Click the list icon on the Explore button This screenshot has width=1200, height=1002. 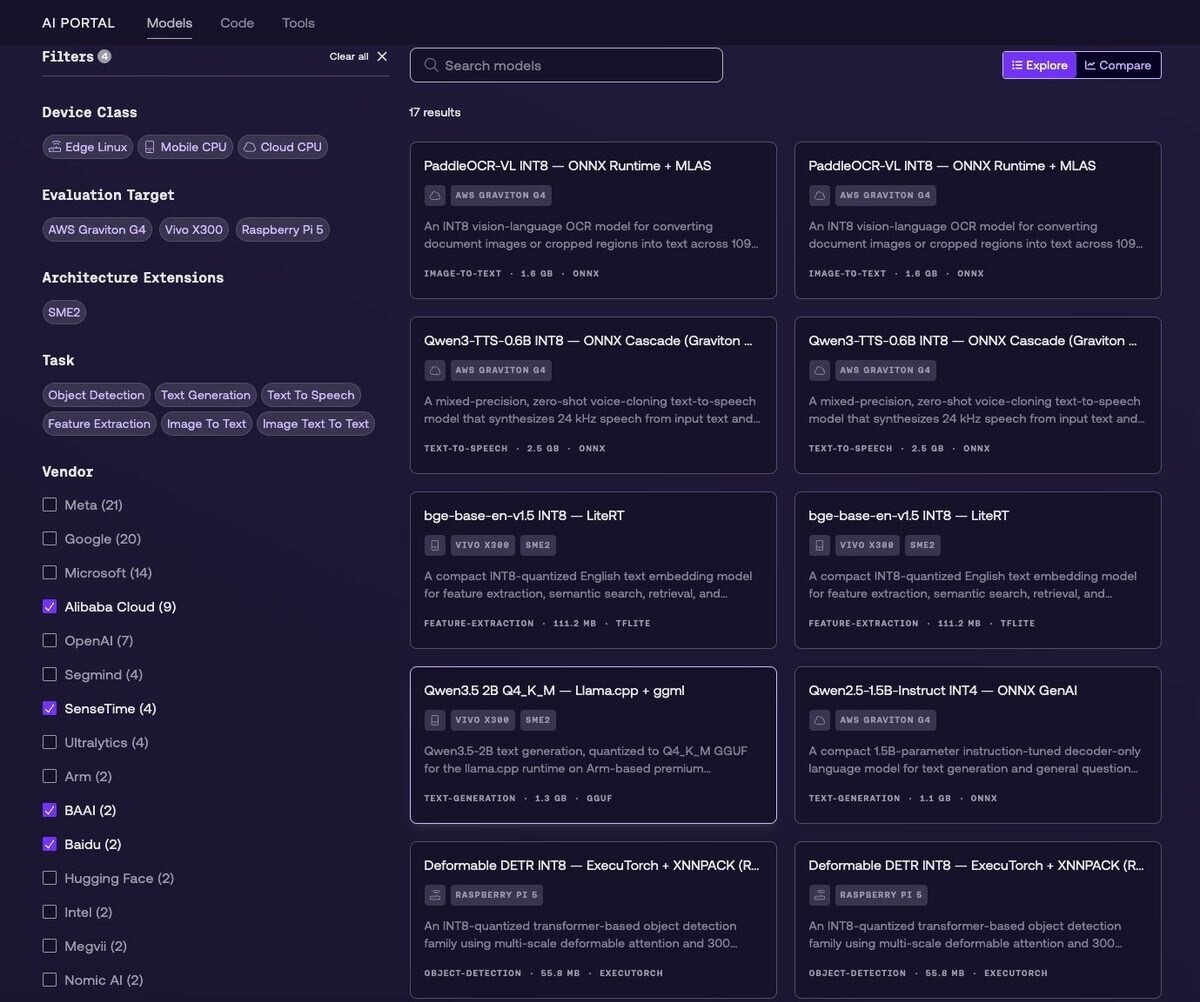(x=1017, y=65)
